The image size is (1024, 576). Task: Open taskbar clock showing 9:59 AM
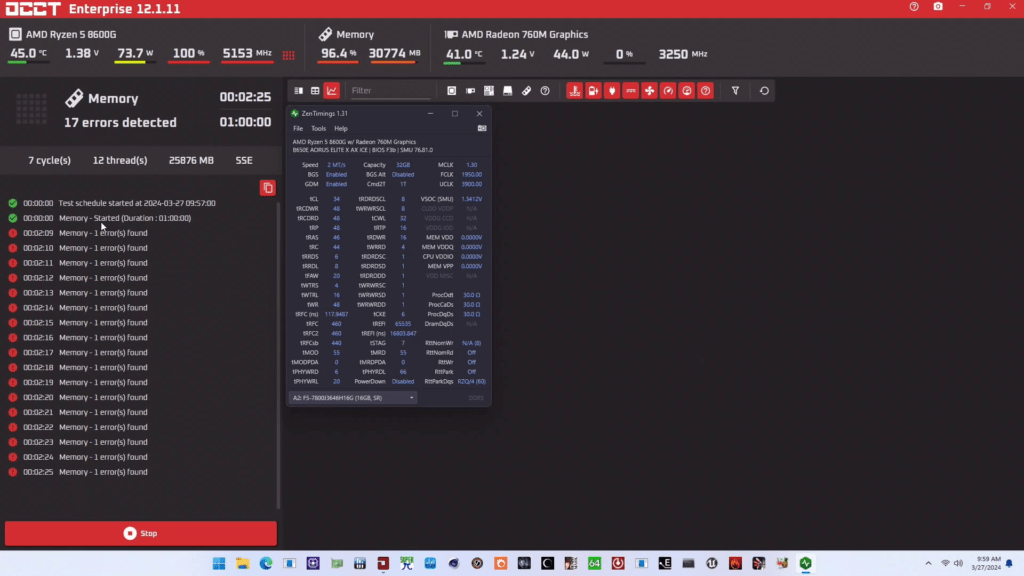coord(986,563)
